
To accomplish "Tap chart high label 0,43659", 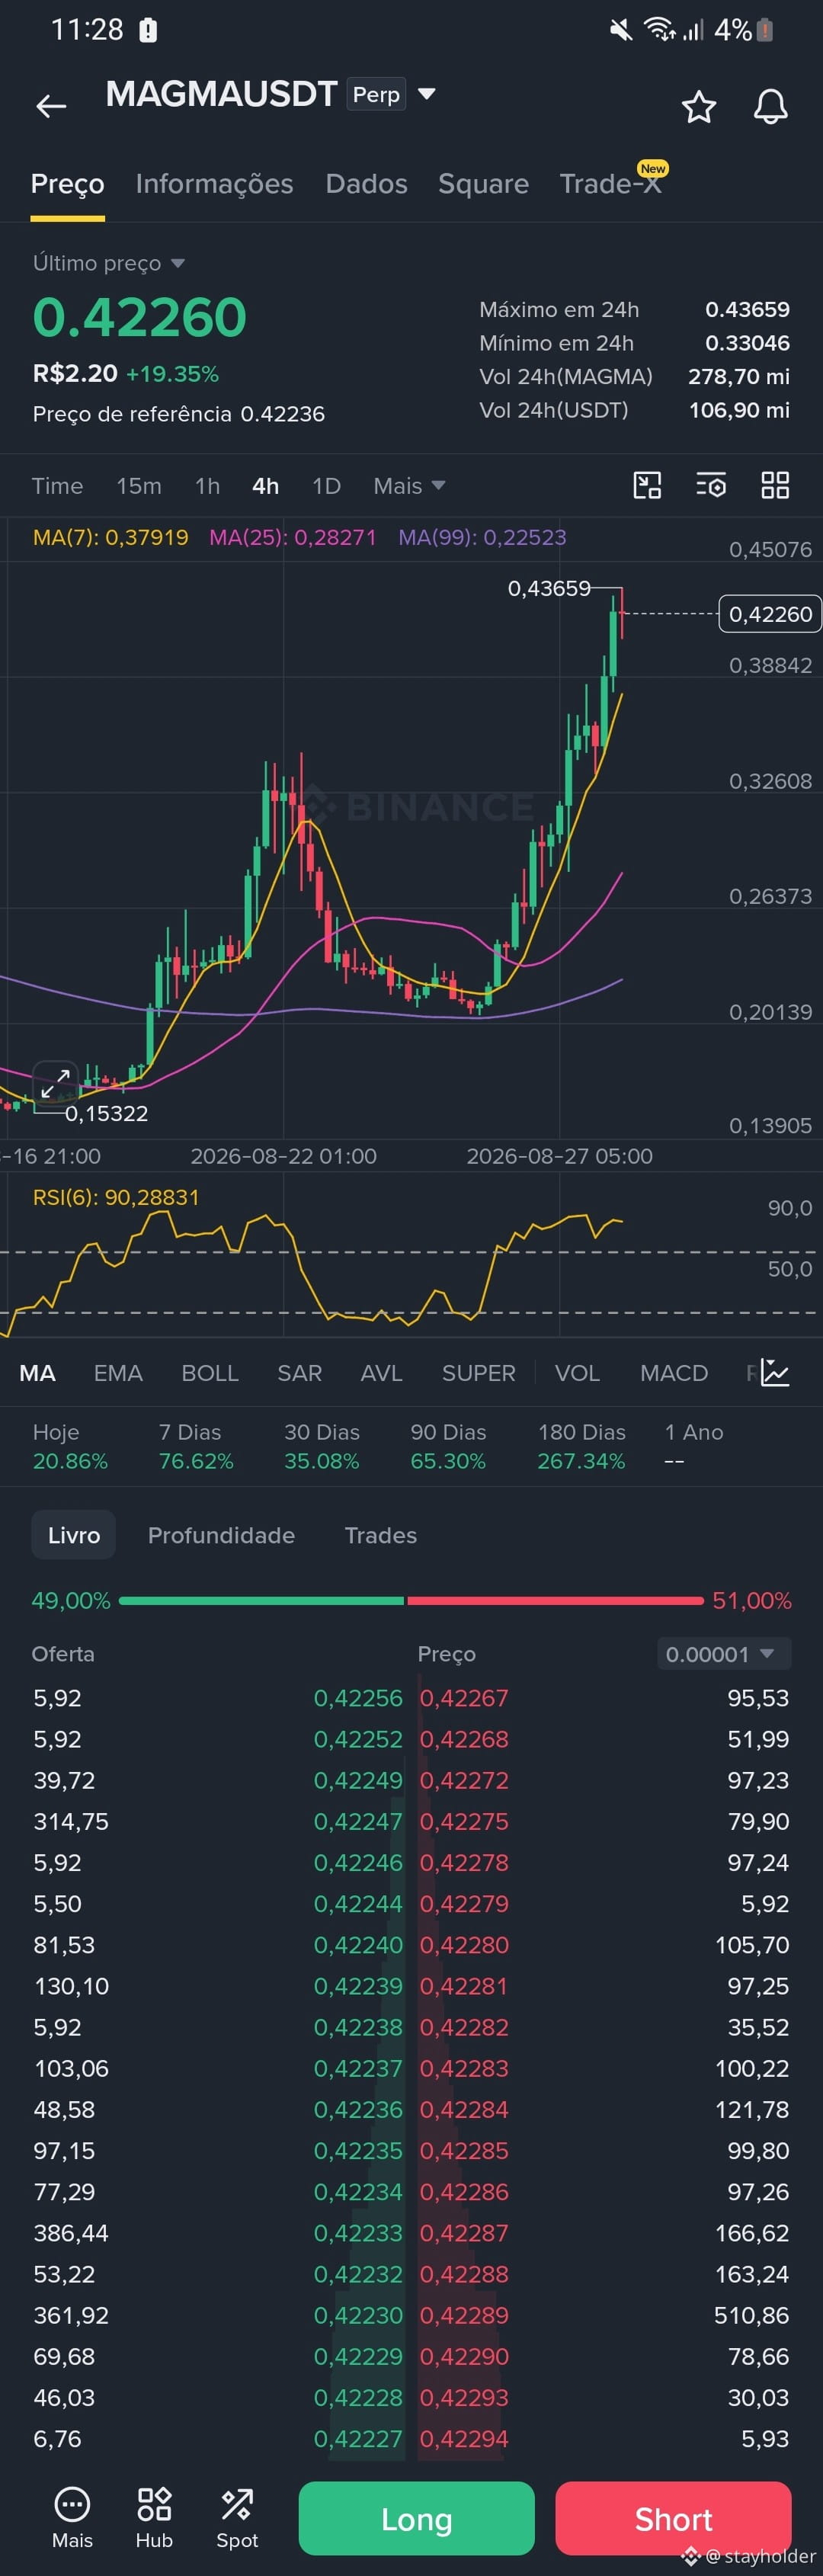I will click(549, 588).
